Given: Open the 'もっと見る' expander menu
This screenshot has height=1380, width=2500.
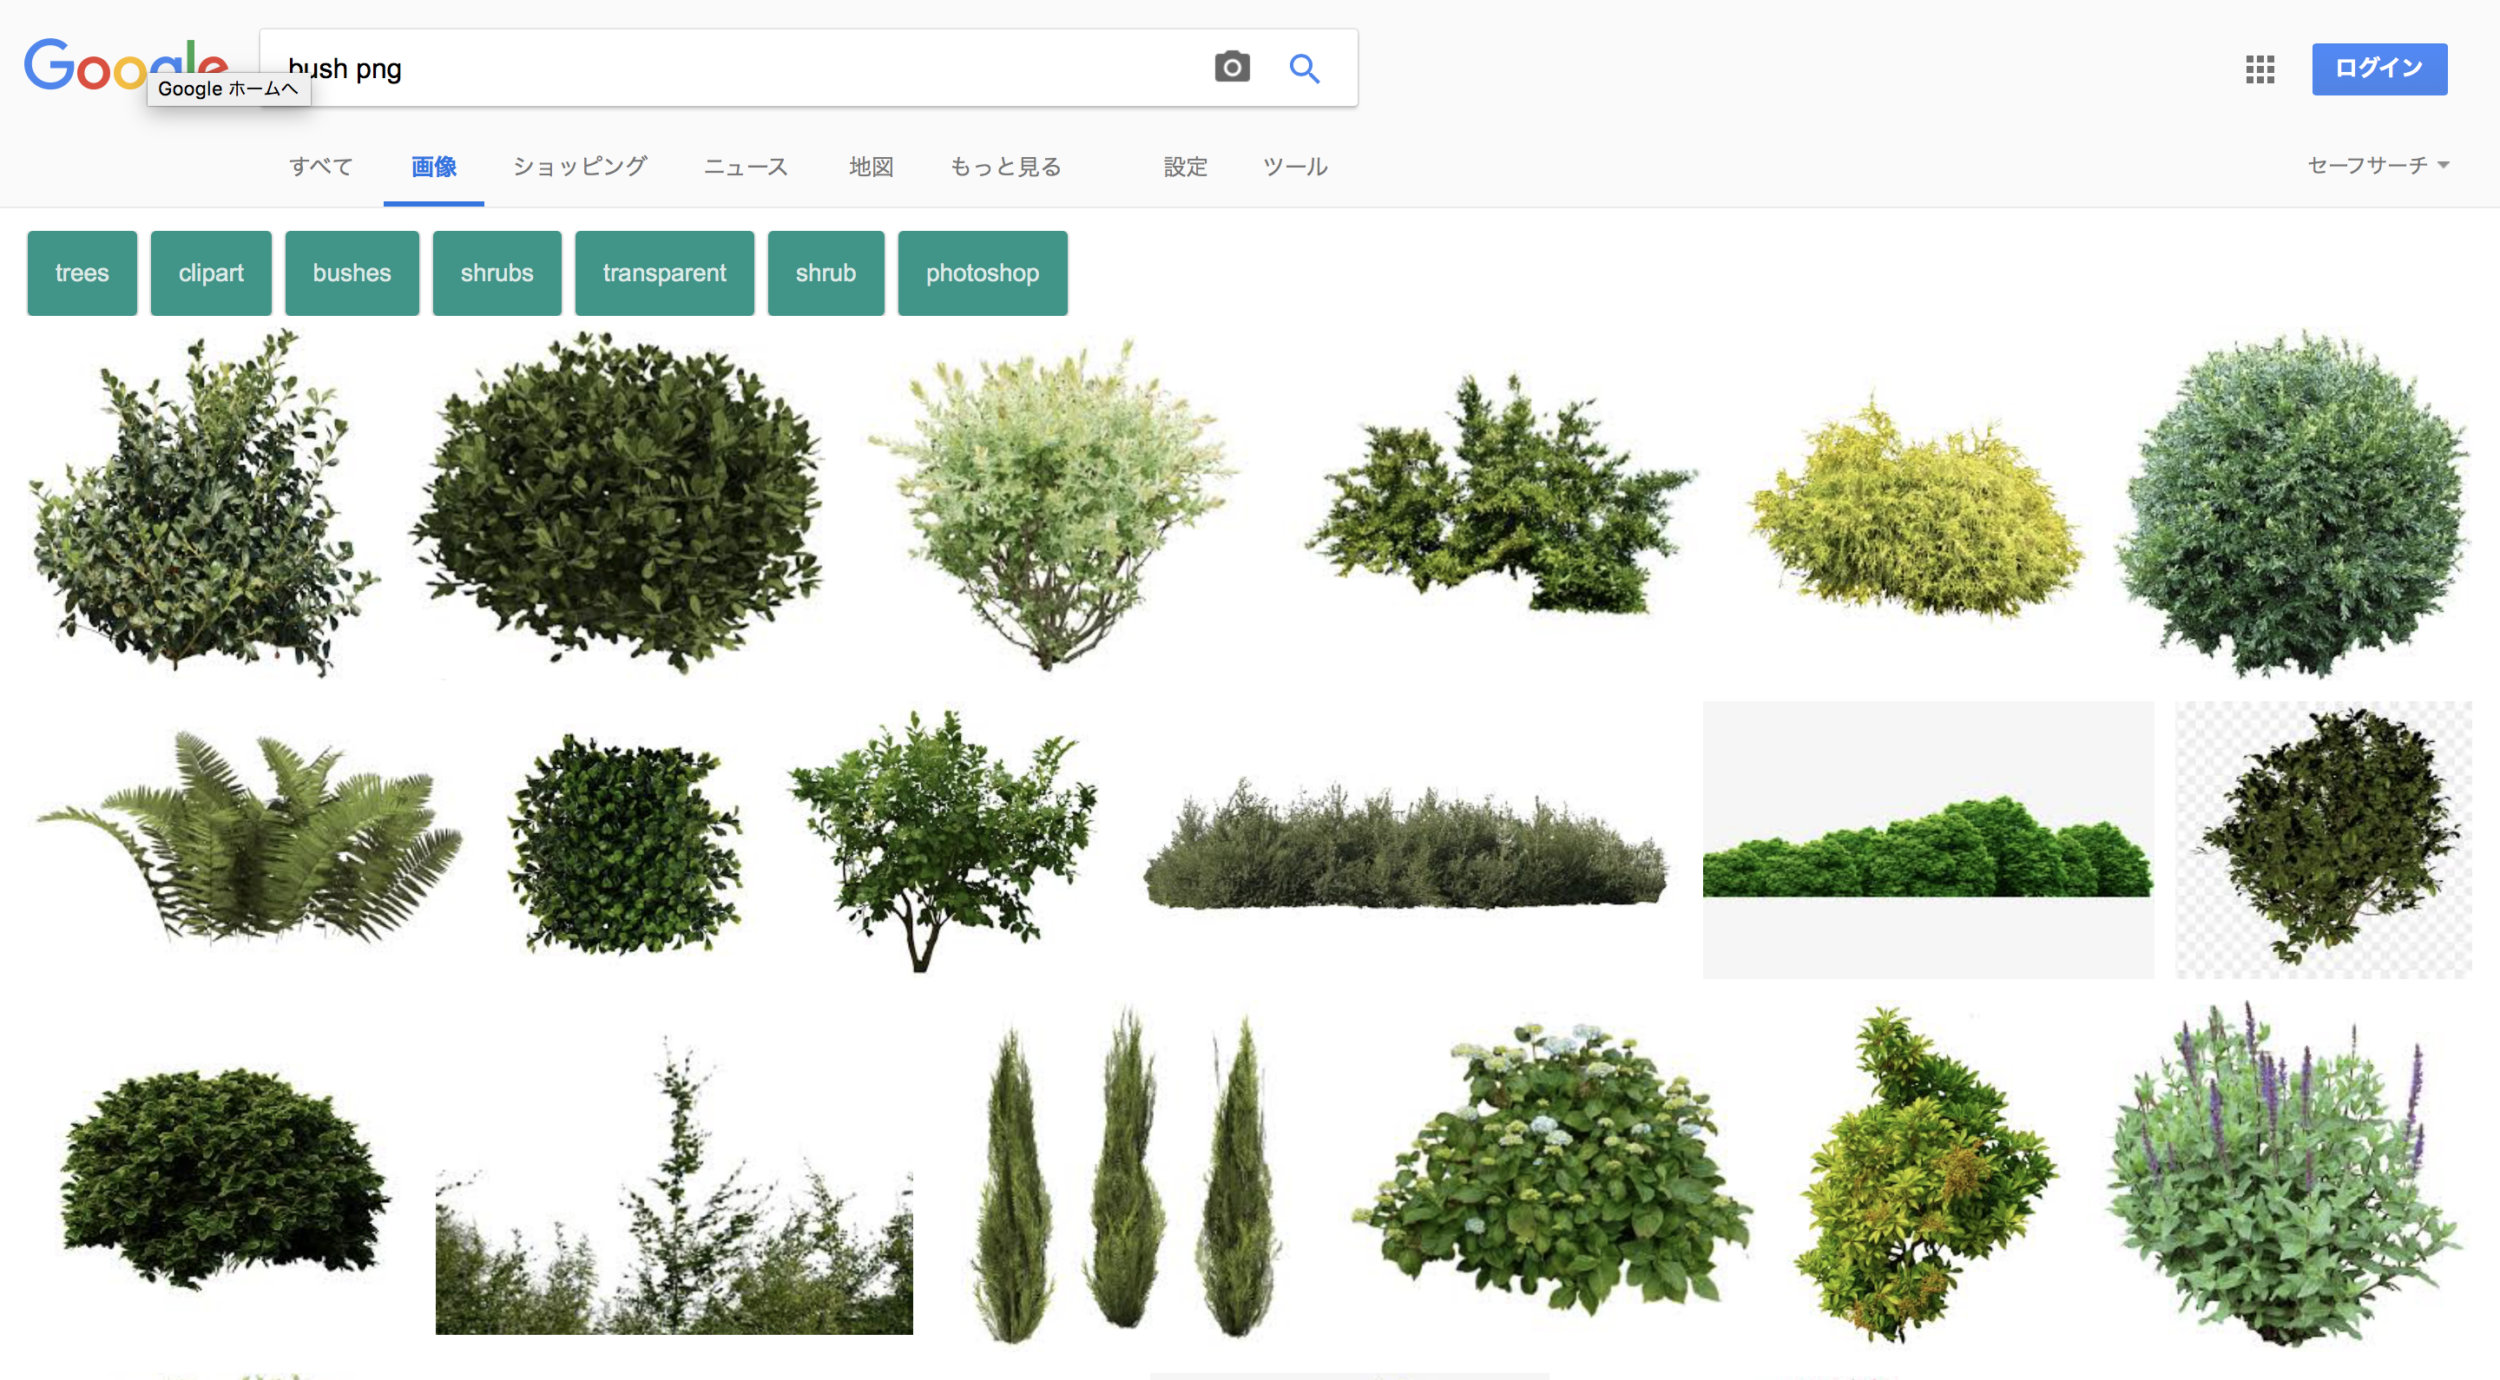Looking at the screenshot, I should click(1006, 165).
